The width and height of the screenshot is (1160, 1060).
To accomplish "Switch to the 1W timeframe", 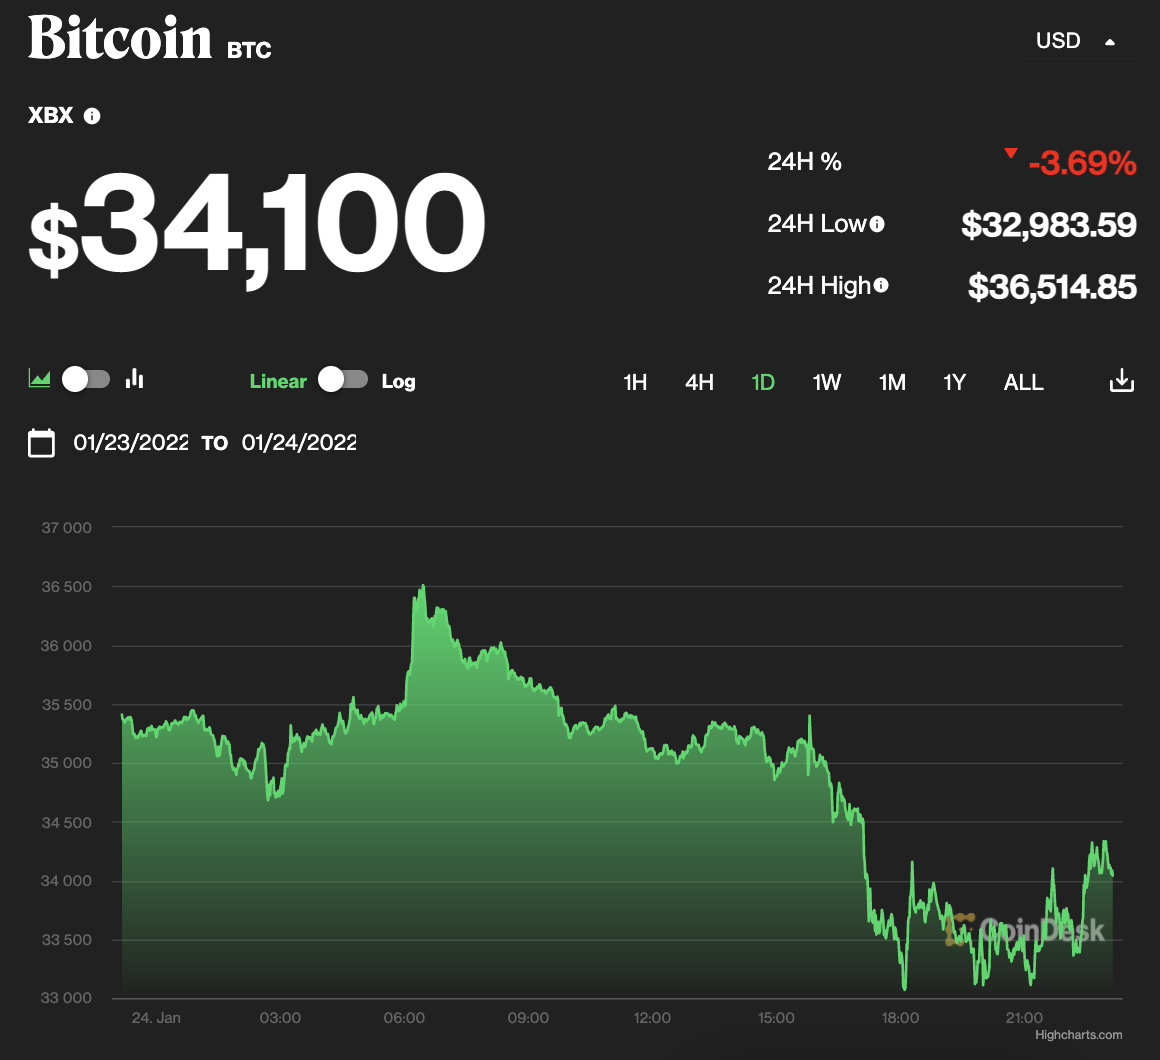I will click(827, 382).
